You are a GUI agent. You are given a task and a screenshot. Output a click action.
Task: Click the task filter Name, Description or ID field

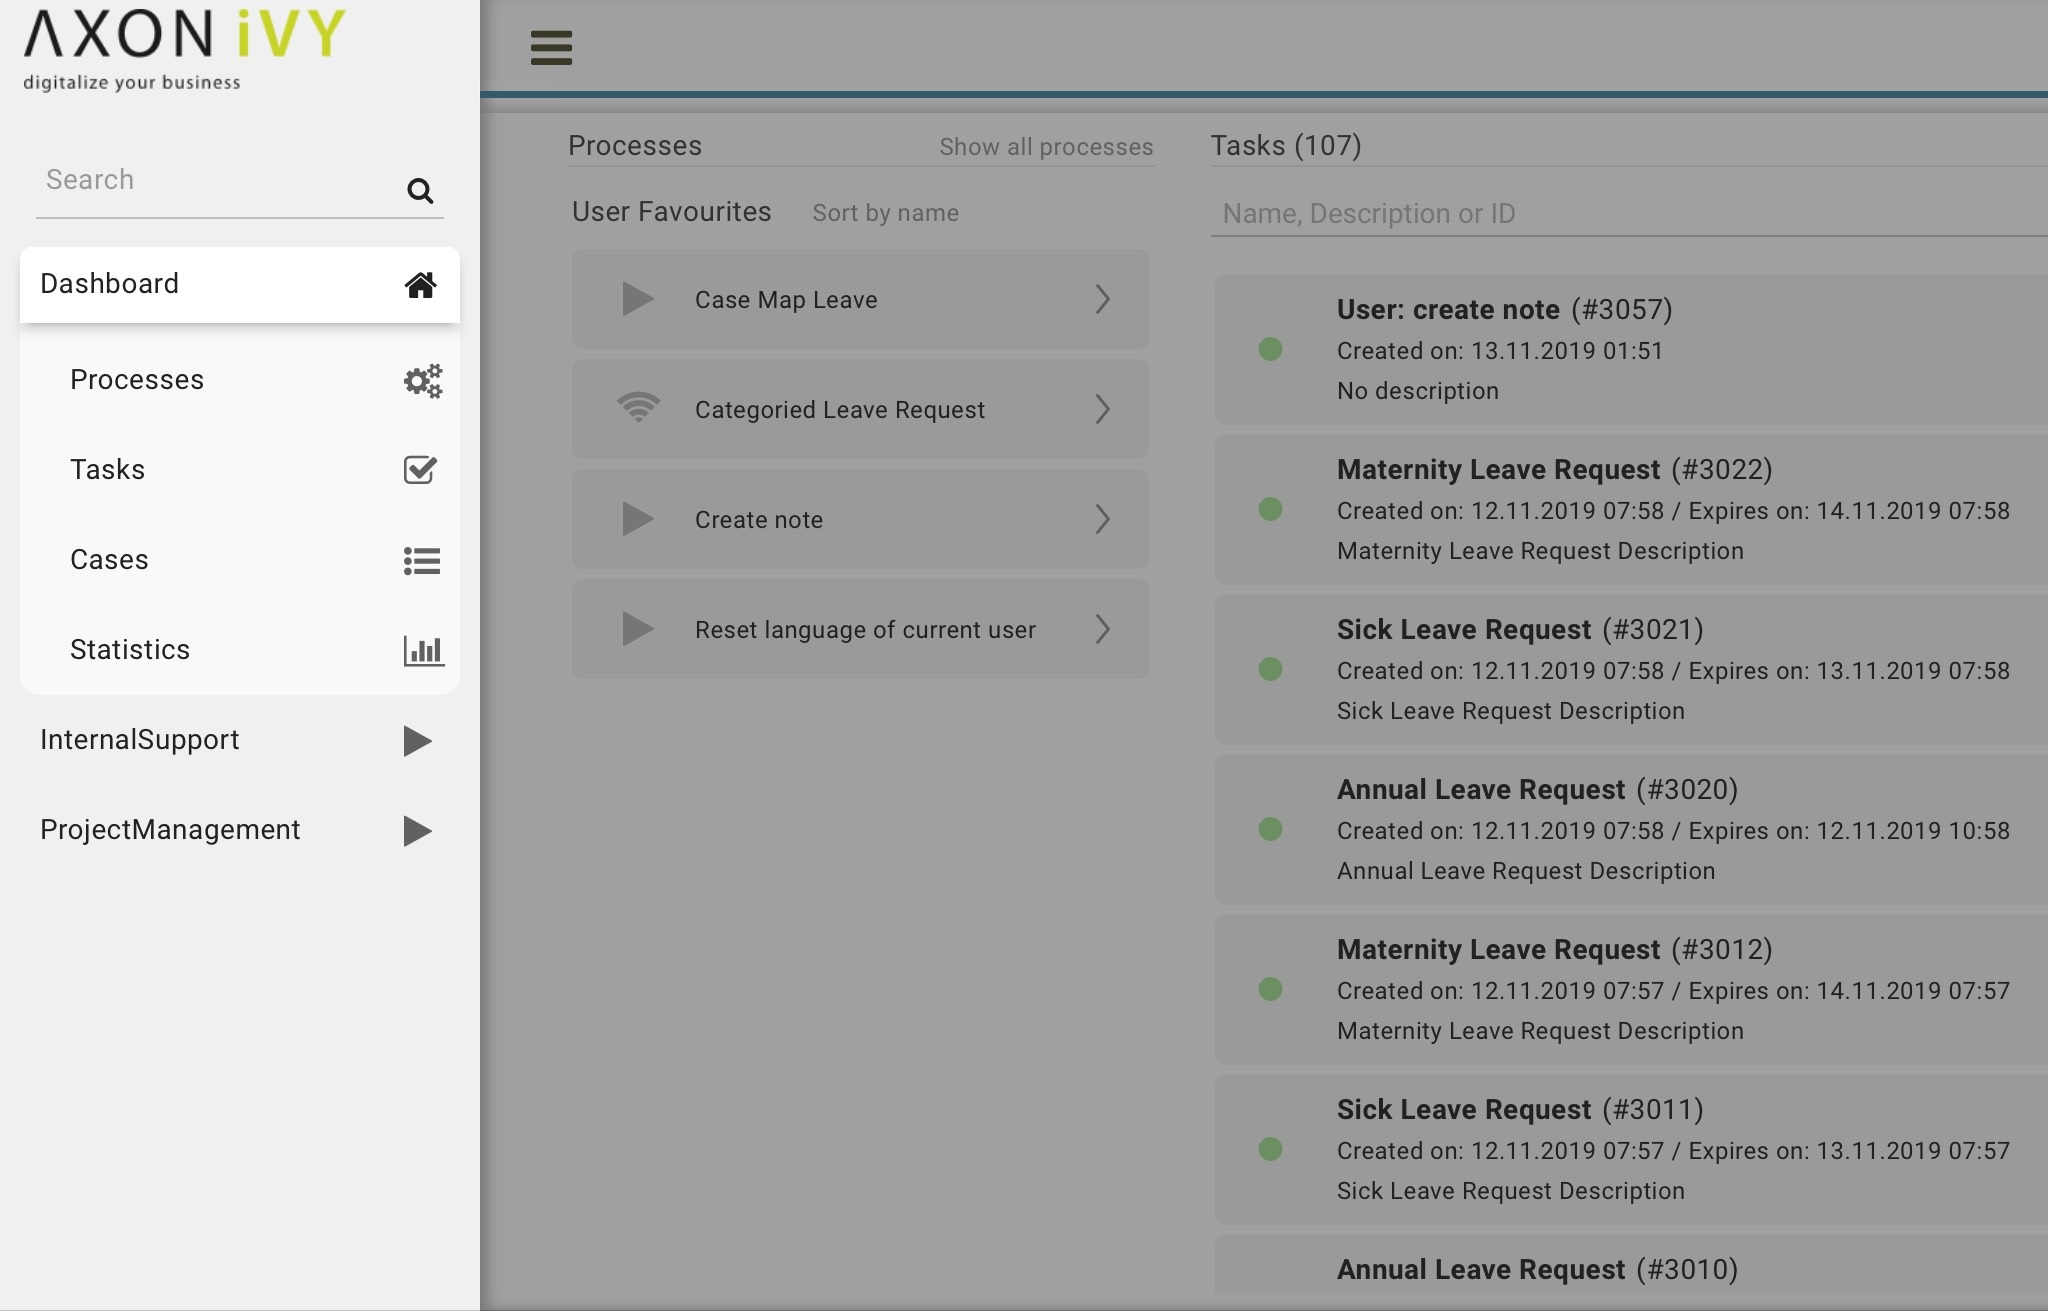(x=1629, y=213)
